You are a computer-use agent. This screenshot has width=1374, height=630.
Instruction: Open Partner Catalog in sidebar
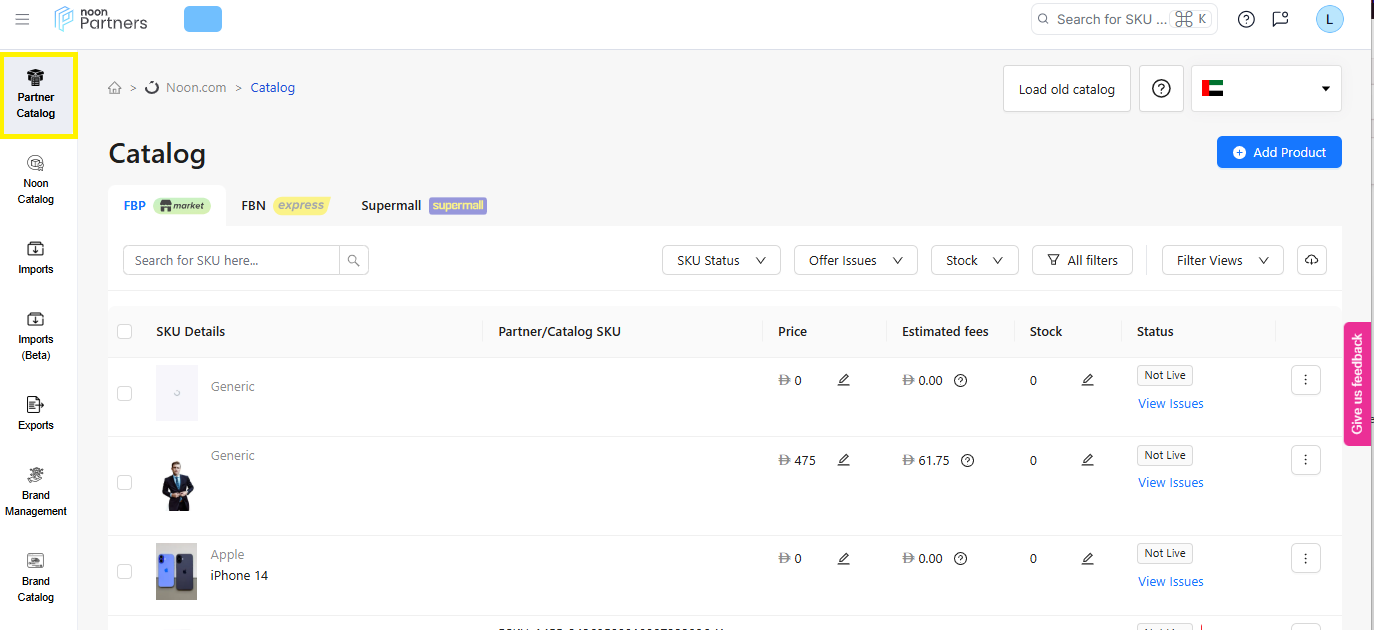tap(36, 95)
